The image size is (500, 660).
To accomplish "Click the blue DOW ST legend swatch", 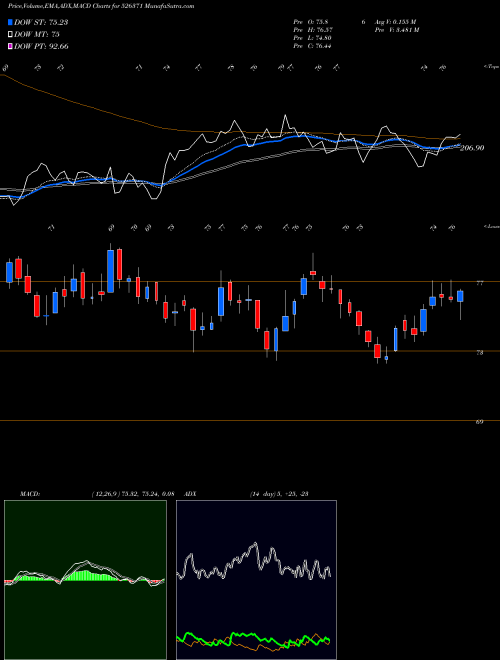I will tap(10, 22).
